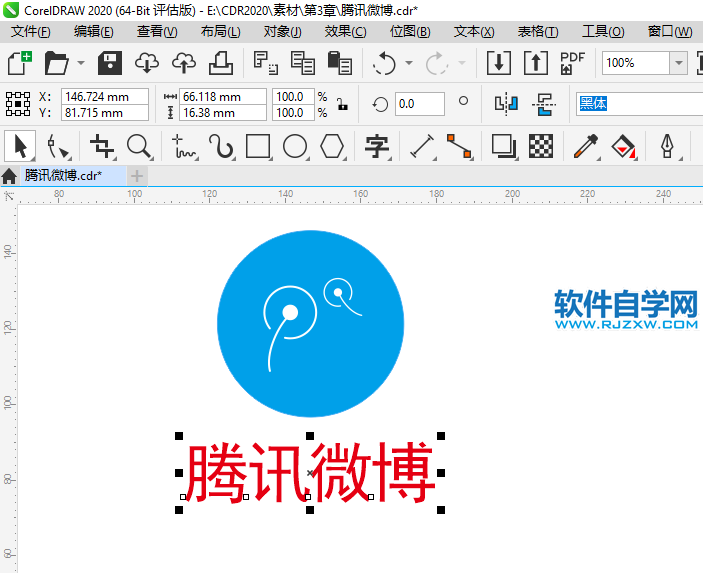The image size is (703, 573).
Task: Select the Transparency checkerboard tool
Action: (541, 146)
